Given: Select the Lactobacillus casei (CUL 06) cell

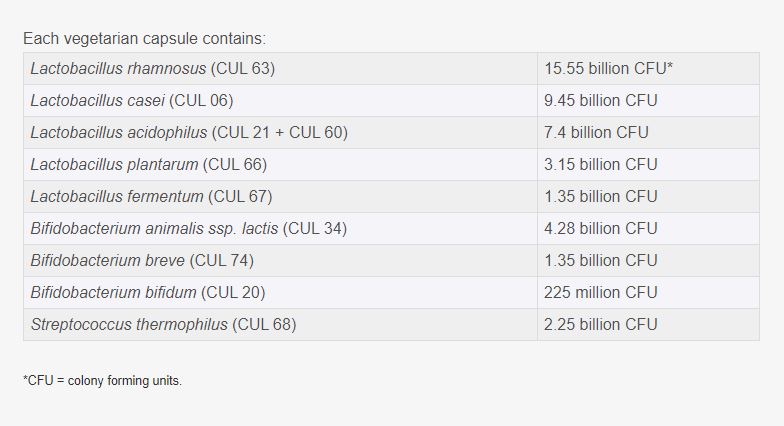Looking at the screenshot, I should click(x=132, y=101).
